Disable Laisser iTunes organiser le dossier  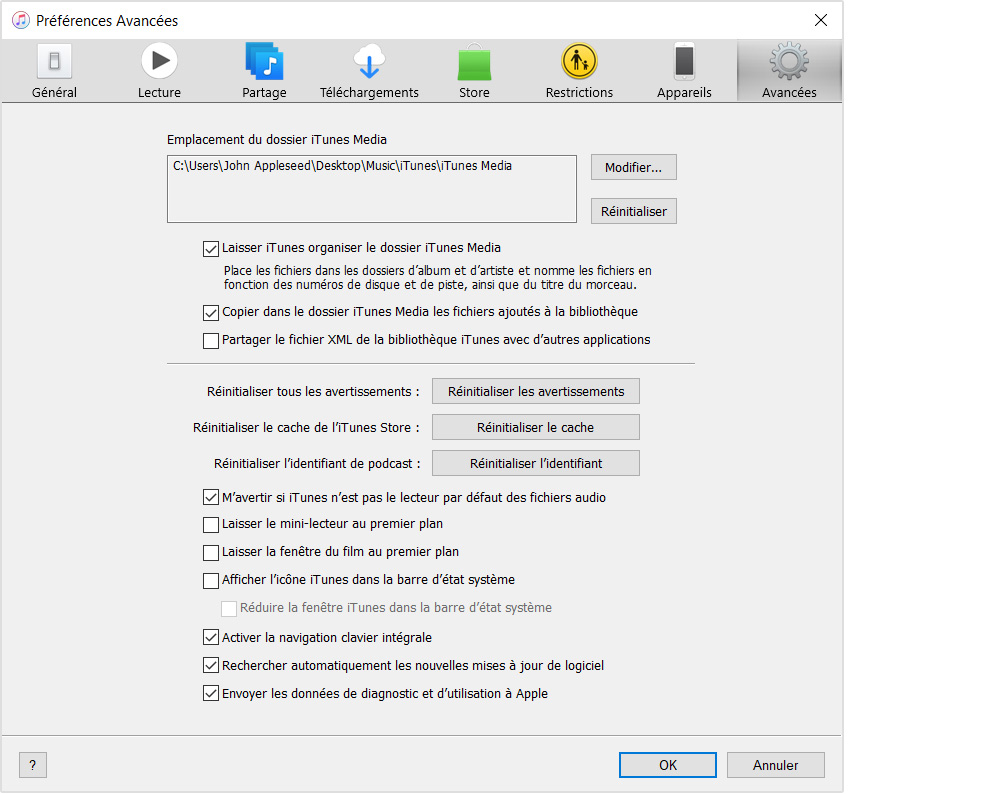[211, 248]
